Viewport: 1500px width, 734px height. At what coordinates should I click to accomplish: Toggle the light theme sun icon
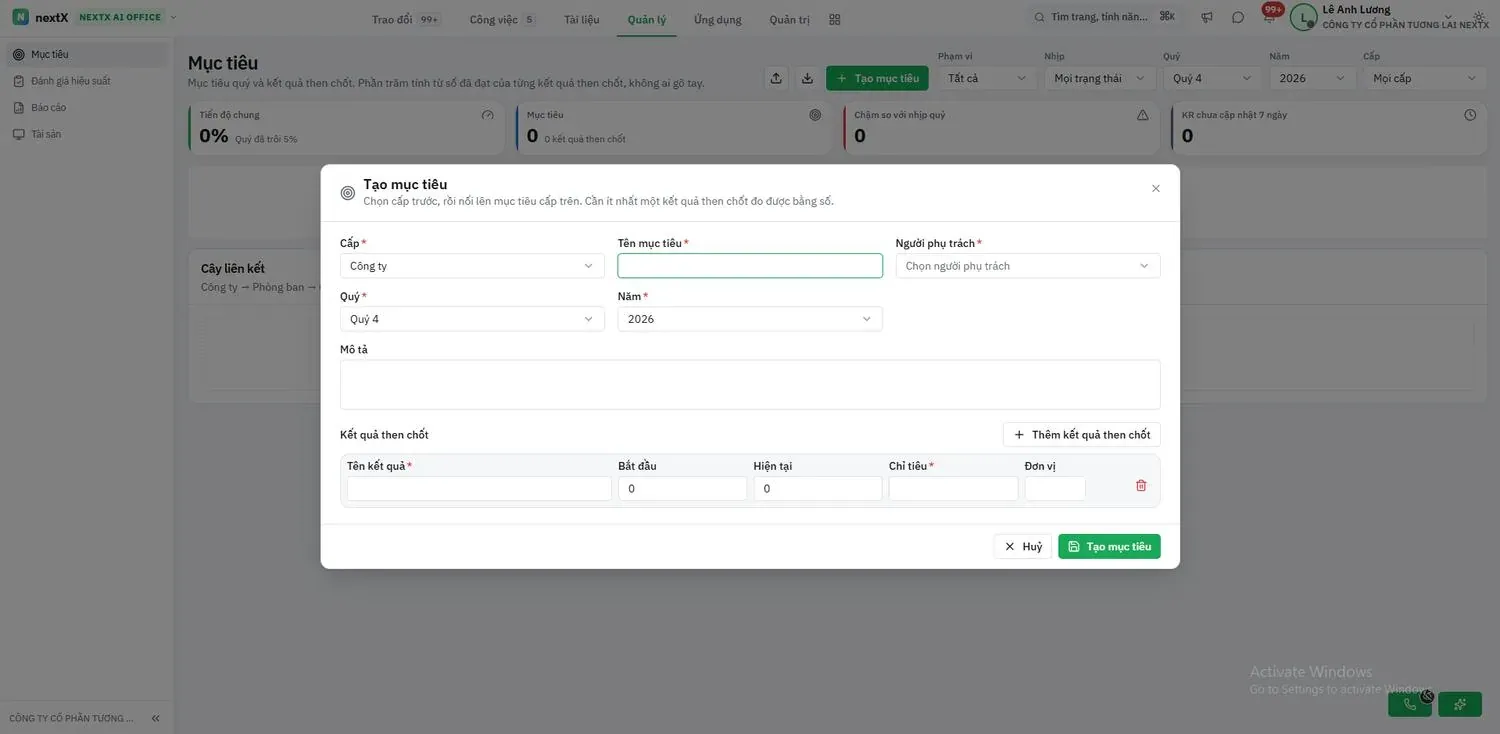(1480, 18)
